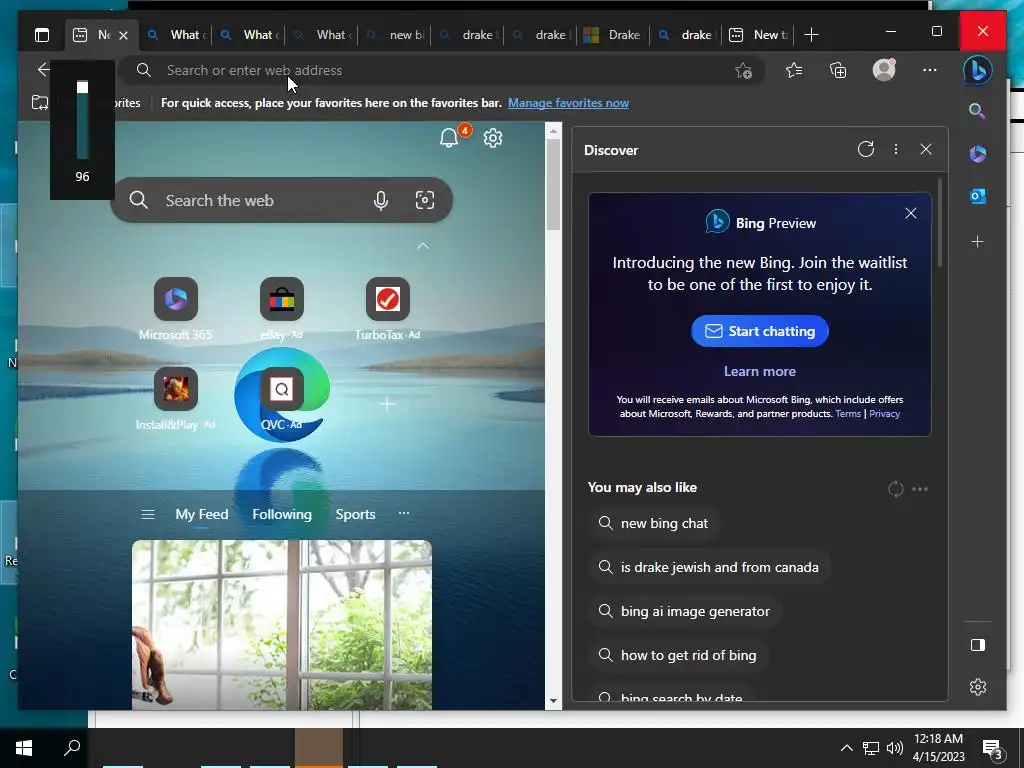Open Discover panel more options

[896, 150]
